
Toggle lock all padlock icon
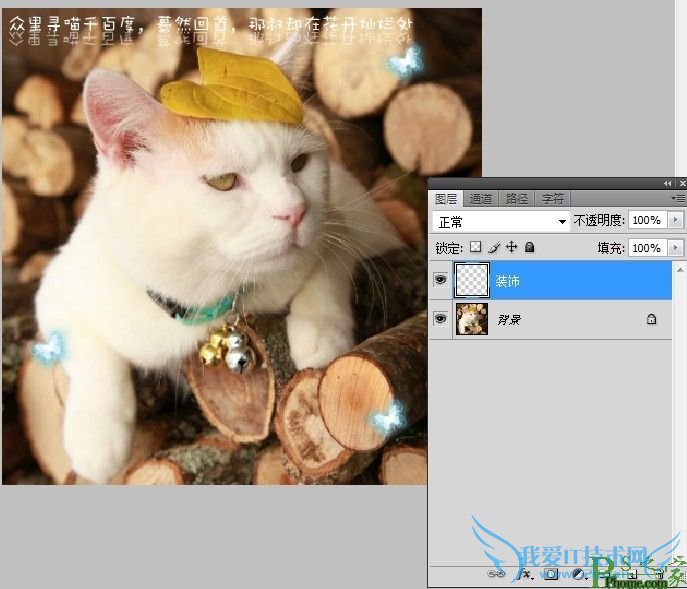tap(529, 248)
